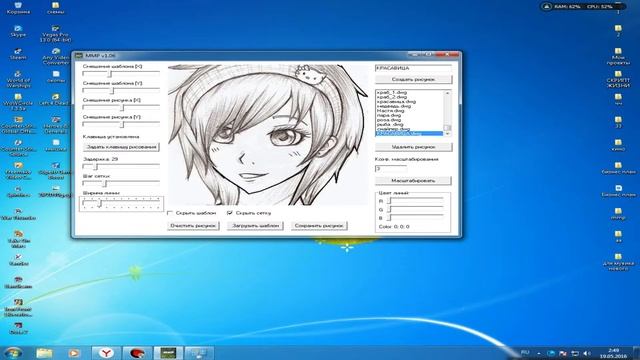Open the кино desktop folder

(x=618, y=145)
